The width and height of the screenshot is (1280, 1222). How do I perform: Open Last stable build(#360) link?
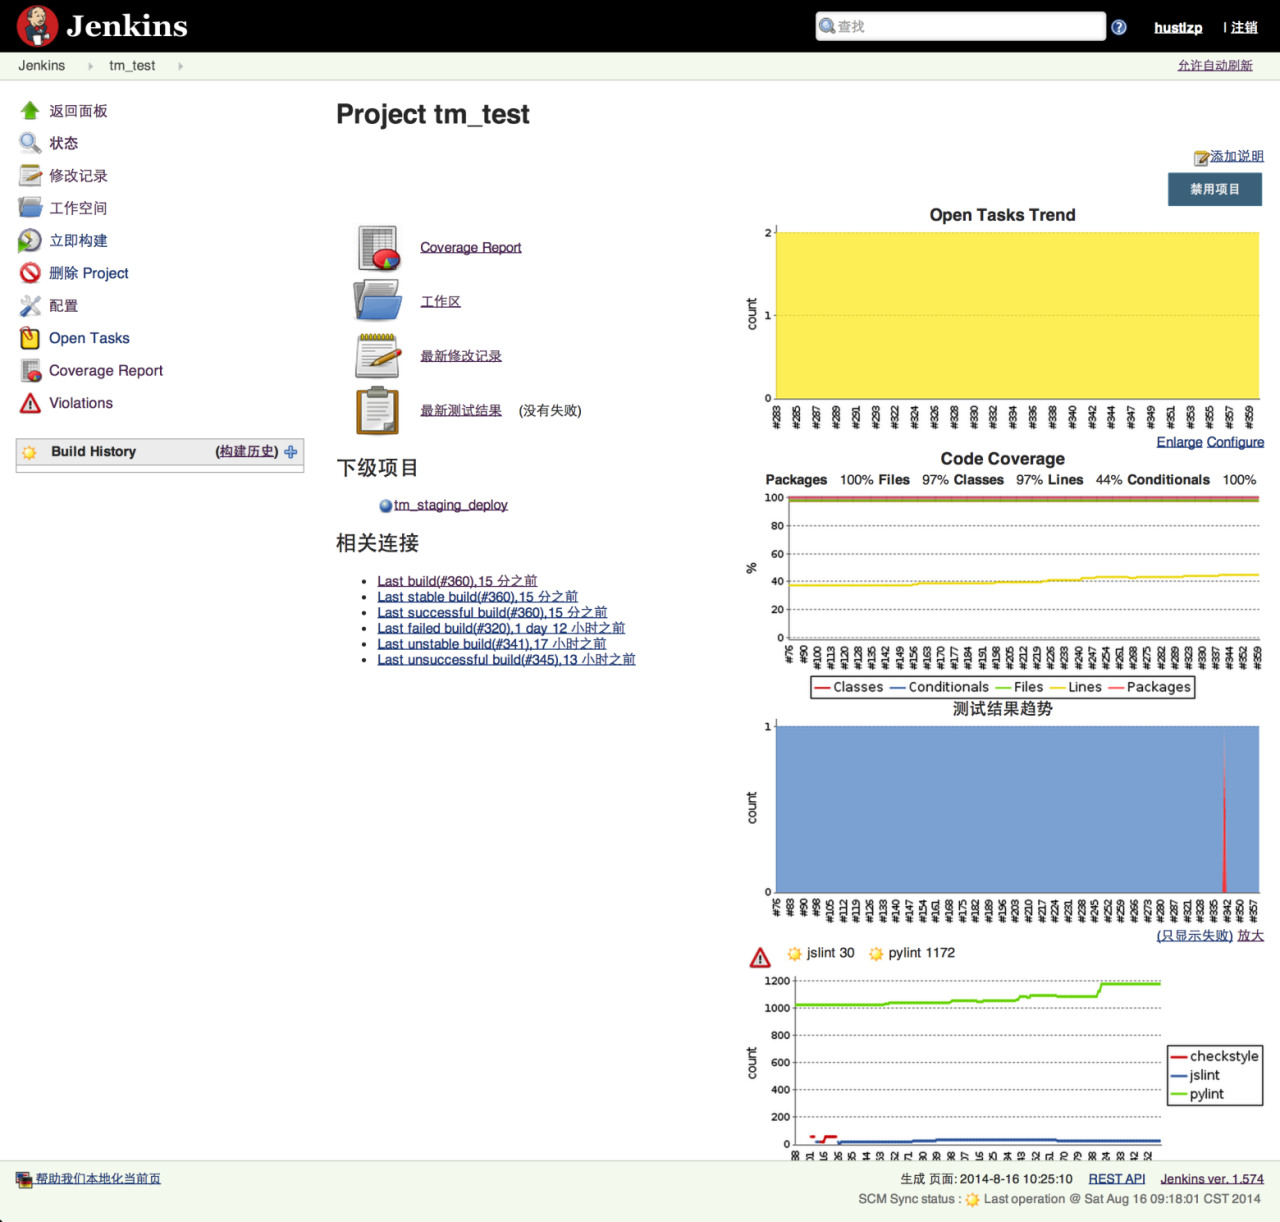tap(477, 597)
